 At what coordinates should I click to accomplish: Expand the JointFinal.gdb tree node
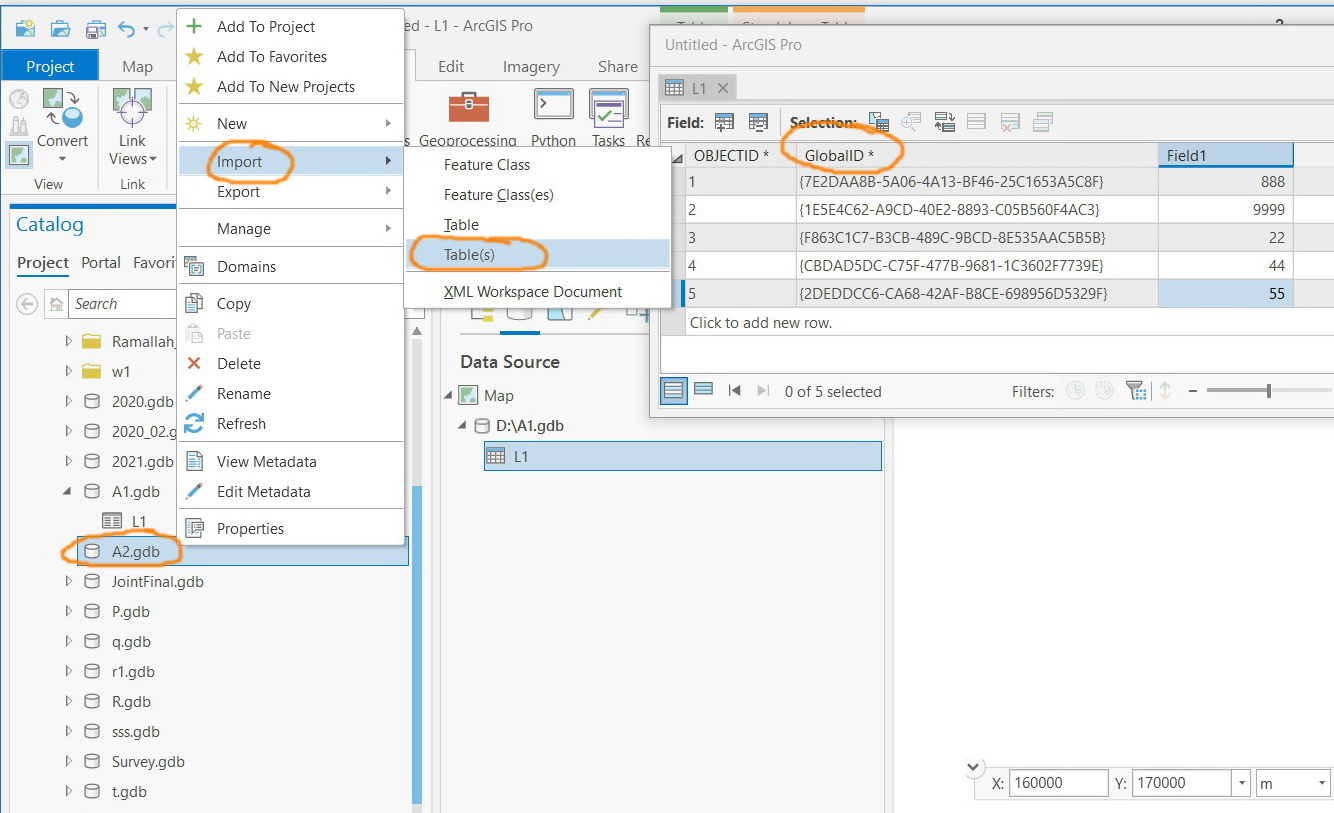click(69, 581)
